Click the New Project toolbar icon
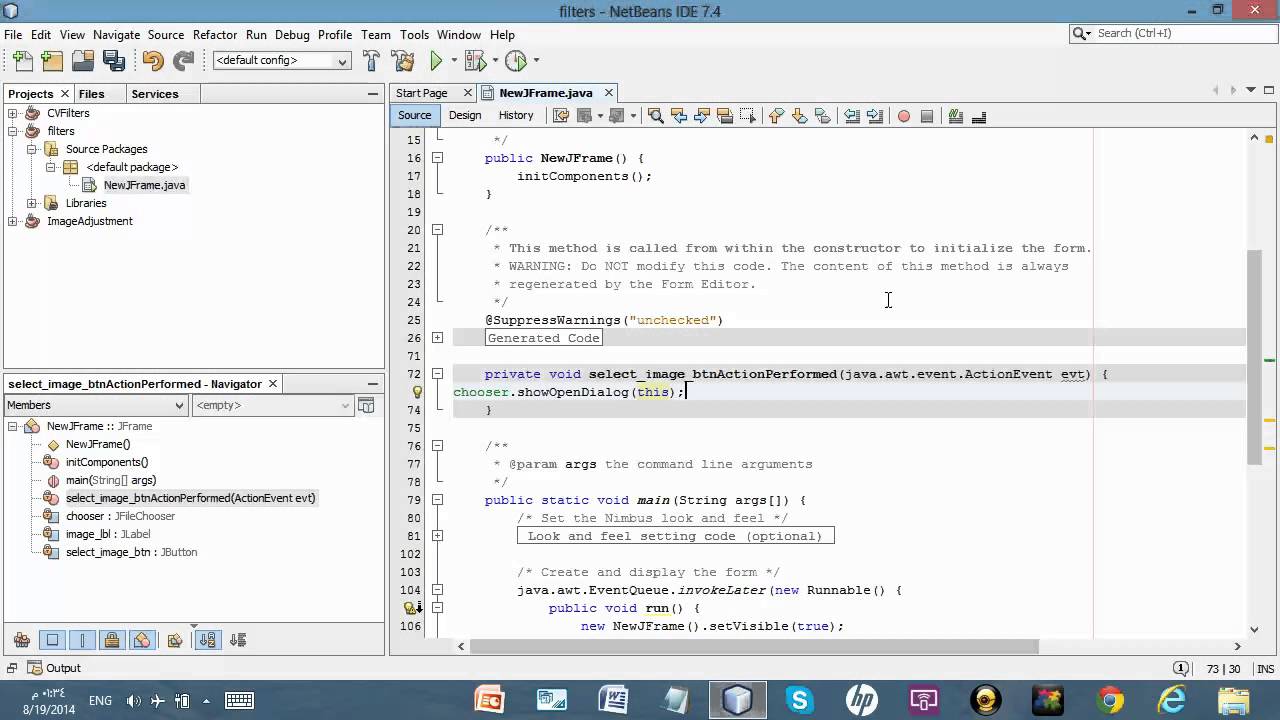 pyautogui.click(x=52, y=61)
